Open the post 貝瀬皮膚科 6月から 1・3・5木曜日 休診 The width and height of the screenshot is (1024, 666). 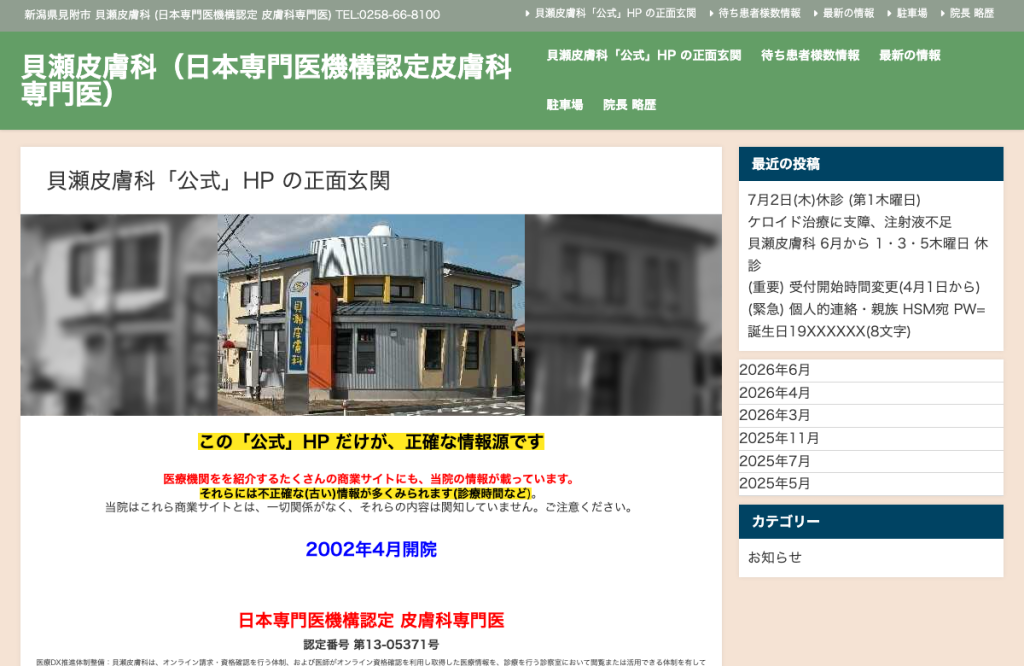coord(868,254)
